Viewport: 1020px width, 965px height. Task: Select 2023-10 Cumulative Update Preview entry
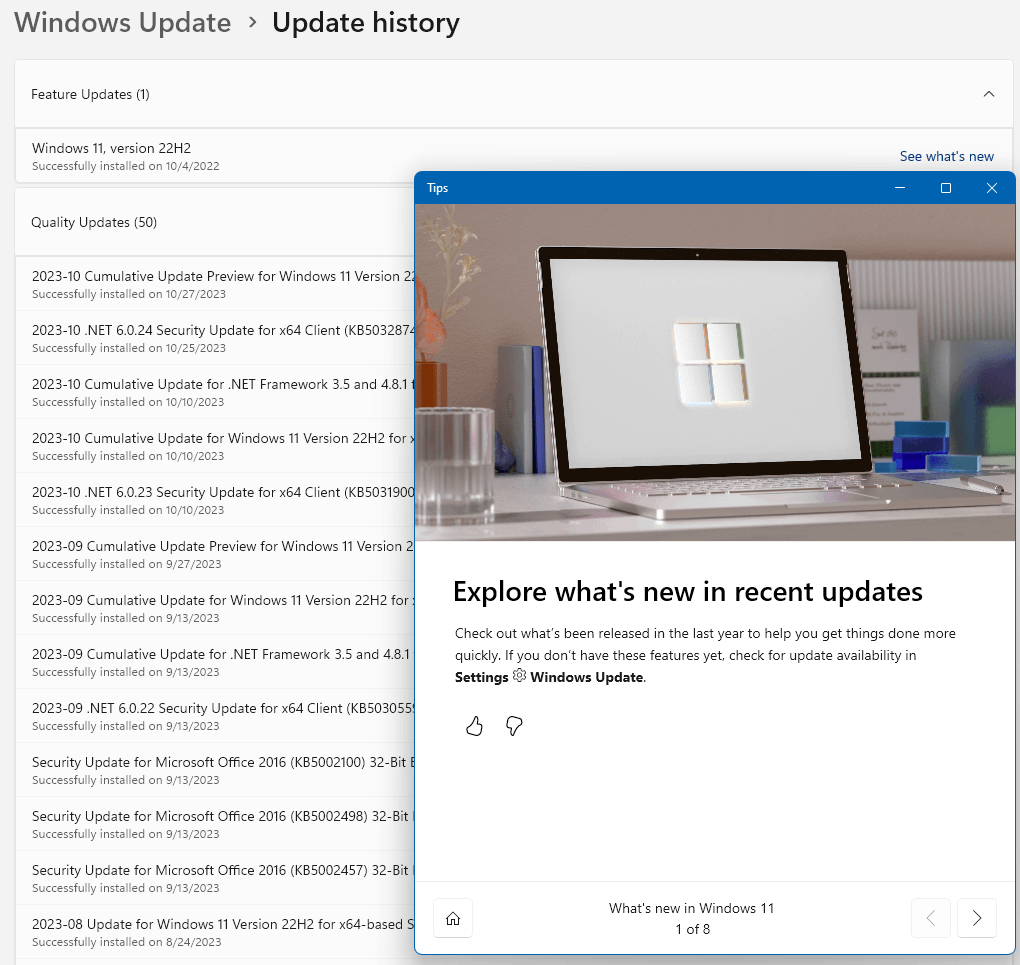coord(215,284)
